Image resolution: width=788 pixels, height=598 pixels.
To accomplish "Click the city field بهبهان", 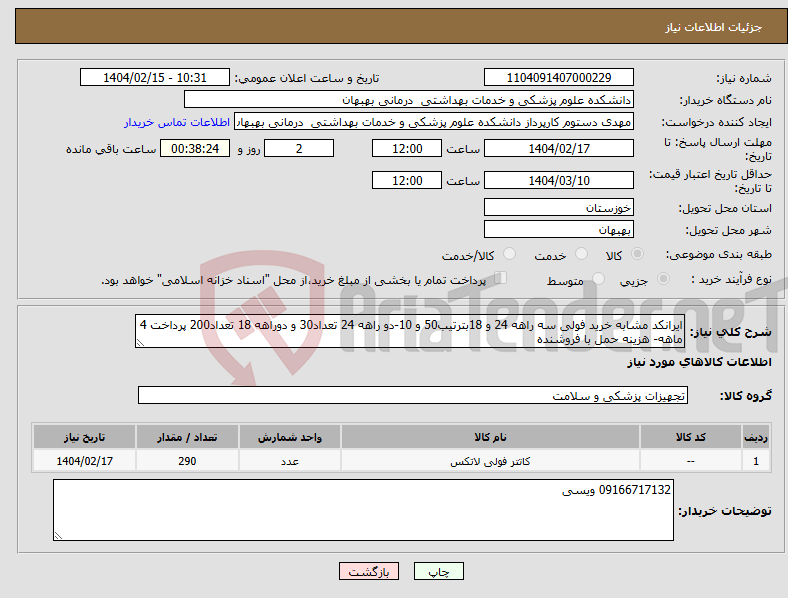I will pyautogui.click(x=558, y=230).
